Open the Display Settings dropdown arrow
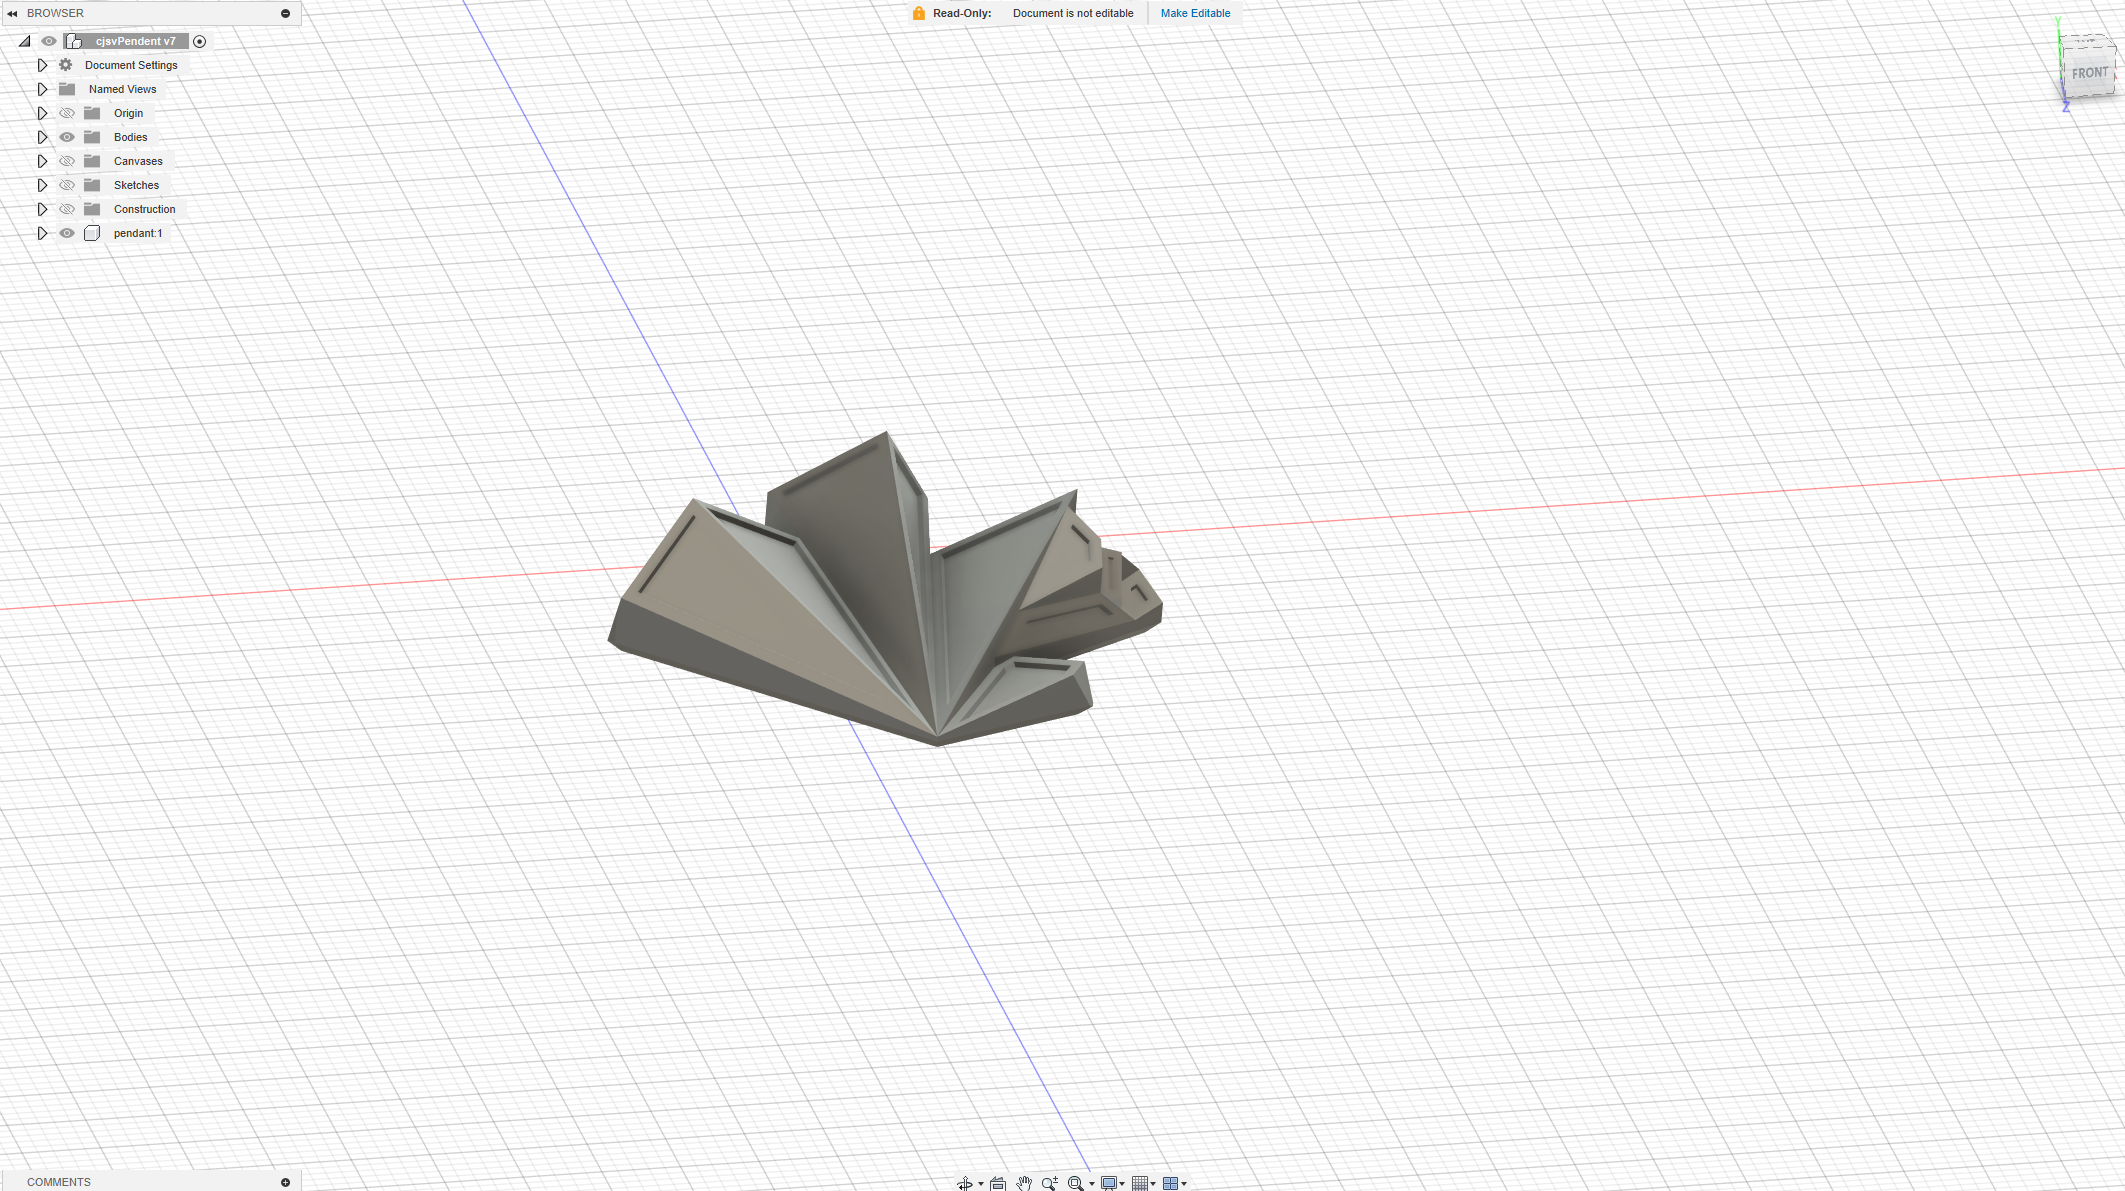Viewport: 2125px width, 1191px height. (1122, 1184)
